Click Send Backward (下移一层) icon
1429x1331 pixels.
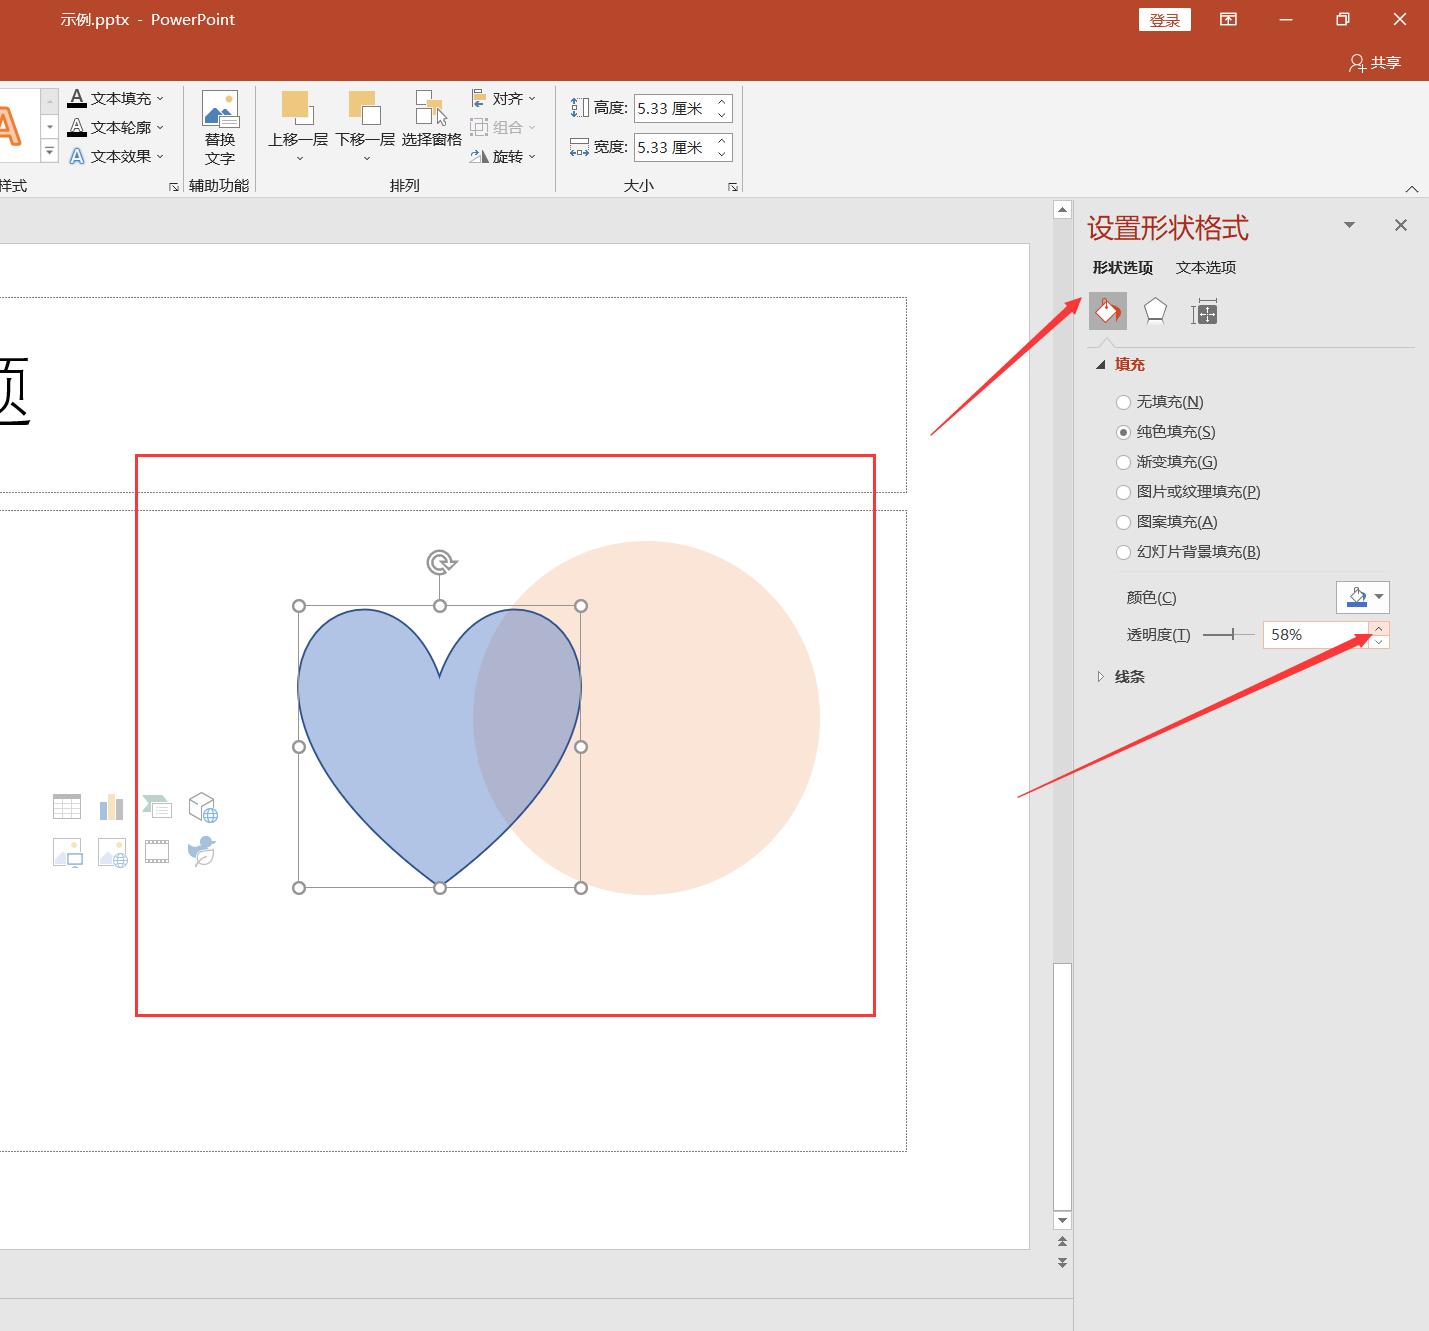click(365, 108)
